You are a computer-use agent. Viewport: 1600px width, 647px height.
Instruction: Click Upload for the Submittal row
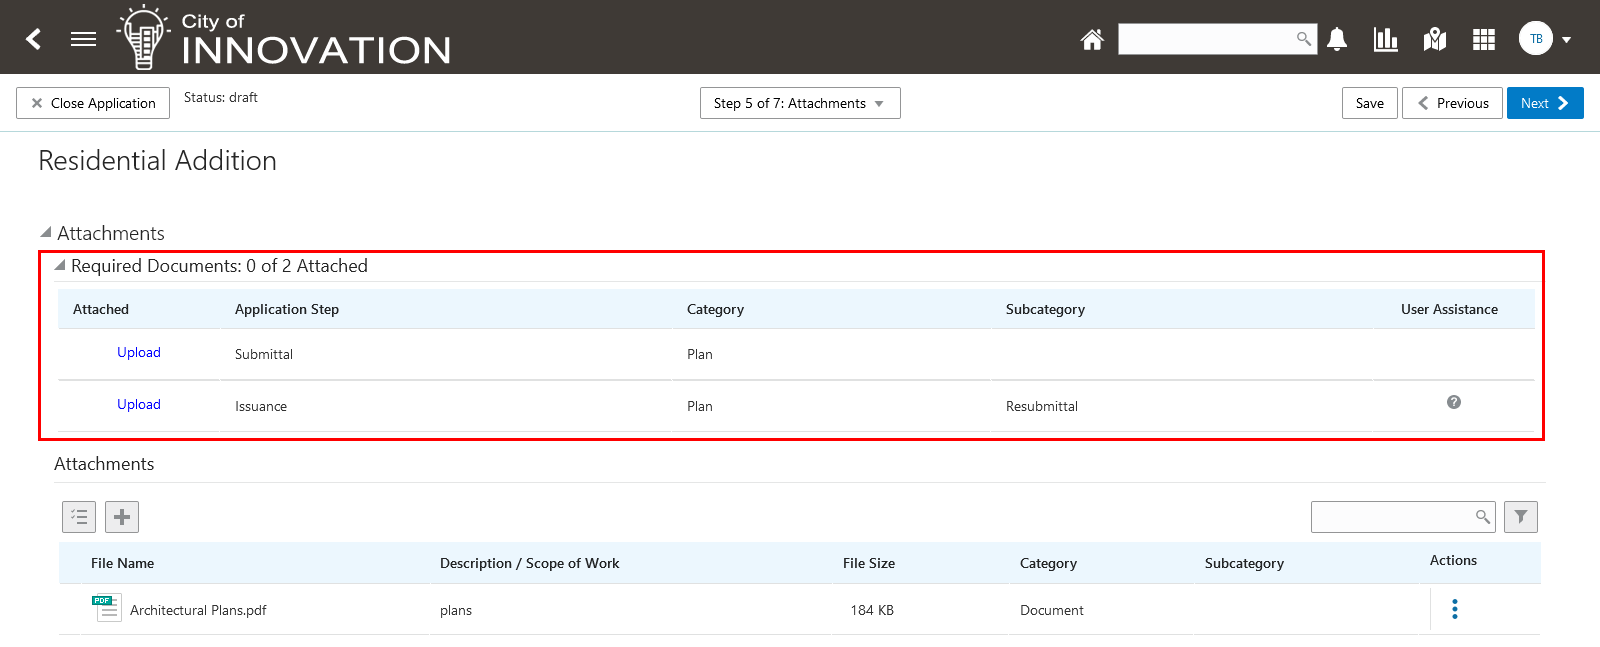[139, 352]
